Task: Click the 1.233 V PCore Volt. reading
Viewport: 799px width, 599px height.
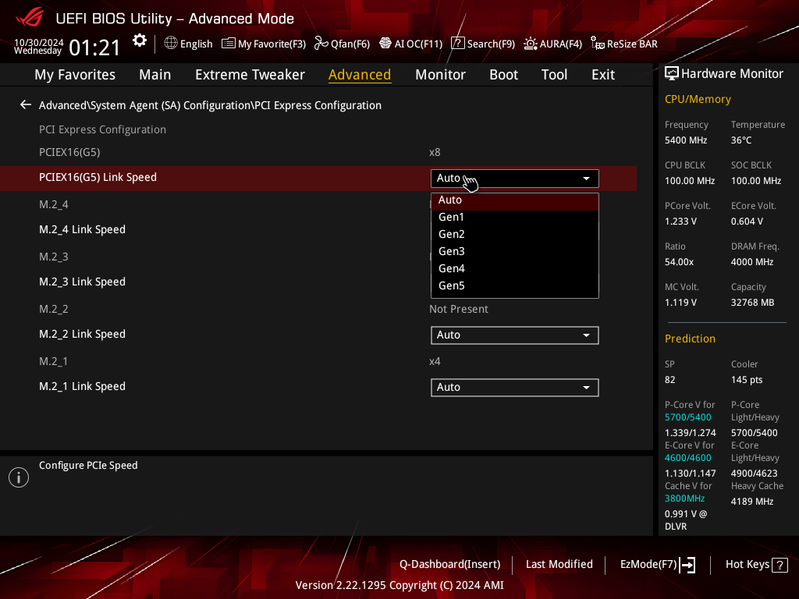Action: (681, 222)
